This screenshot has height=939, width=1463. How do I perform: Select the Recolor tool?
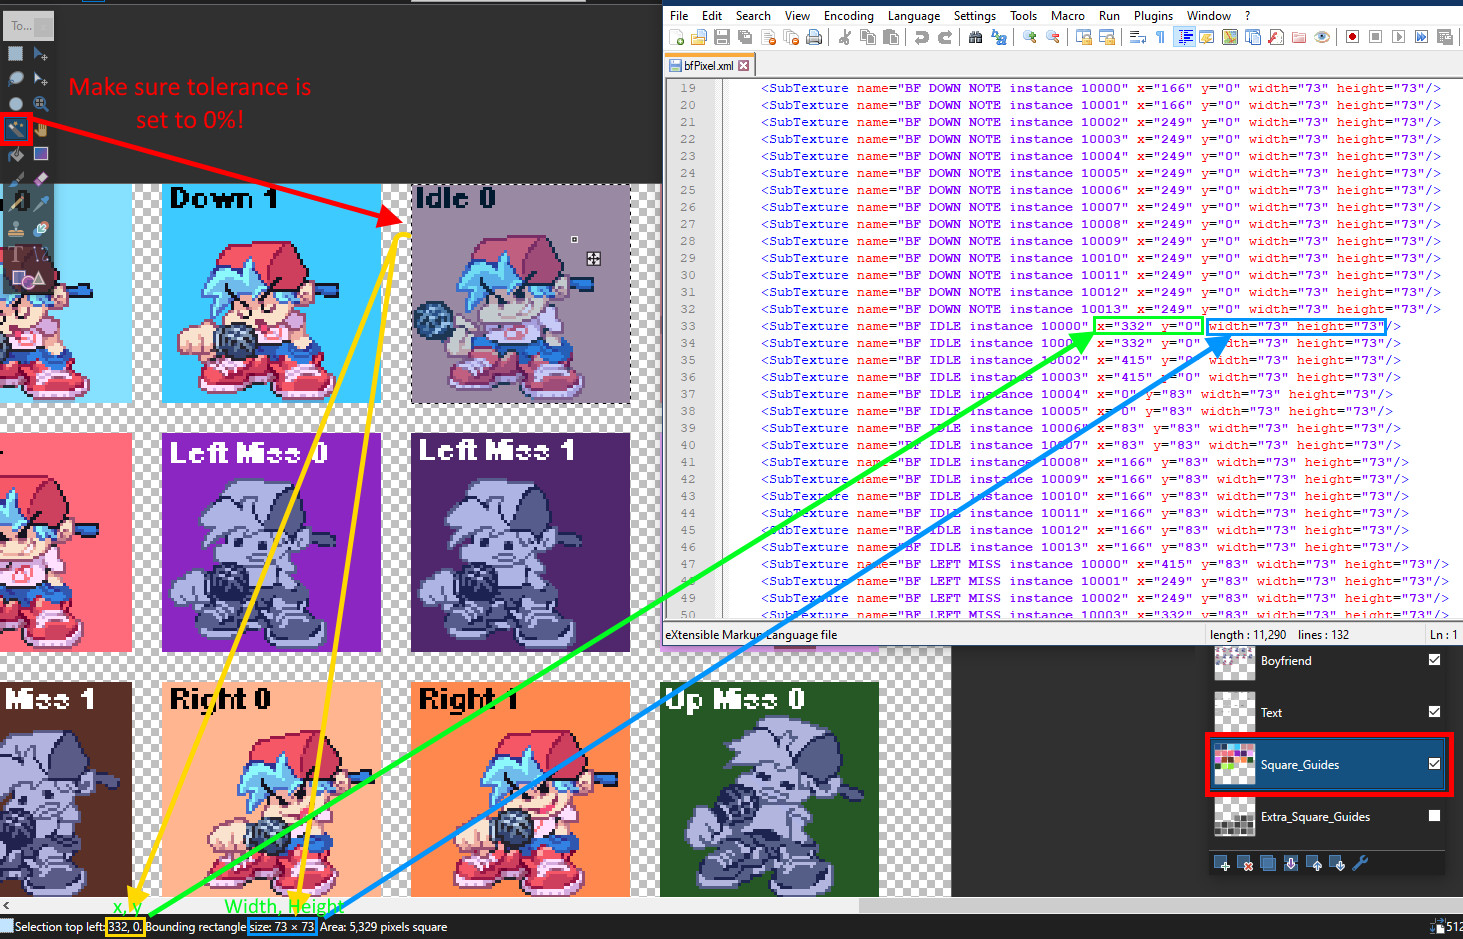[x=41, y=229]
